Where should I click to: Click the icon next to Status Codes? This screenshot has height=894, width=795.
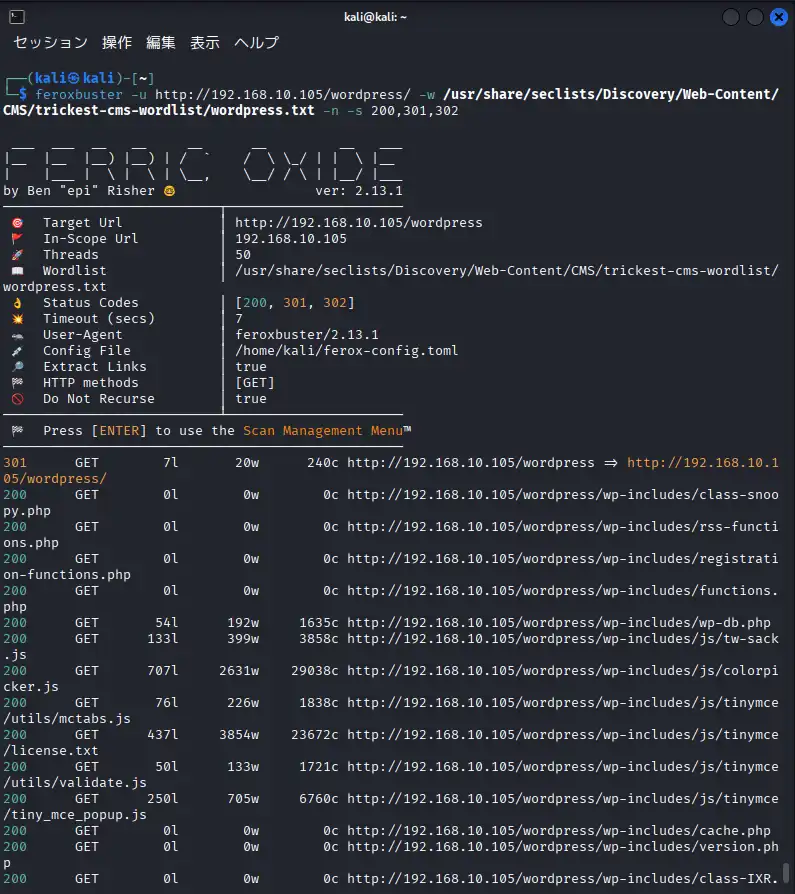pos(17,303)
